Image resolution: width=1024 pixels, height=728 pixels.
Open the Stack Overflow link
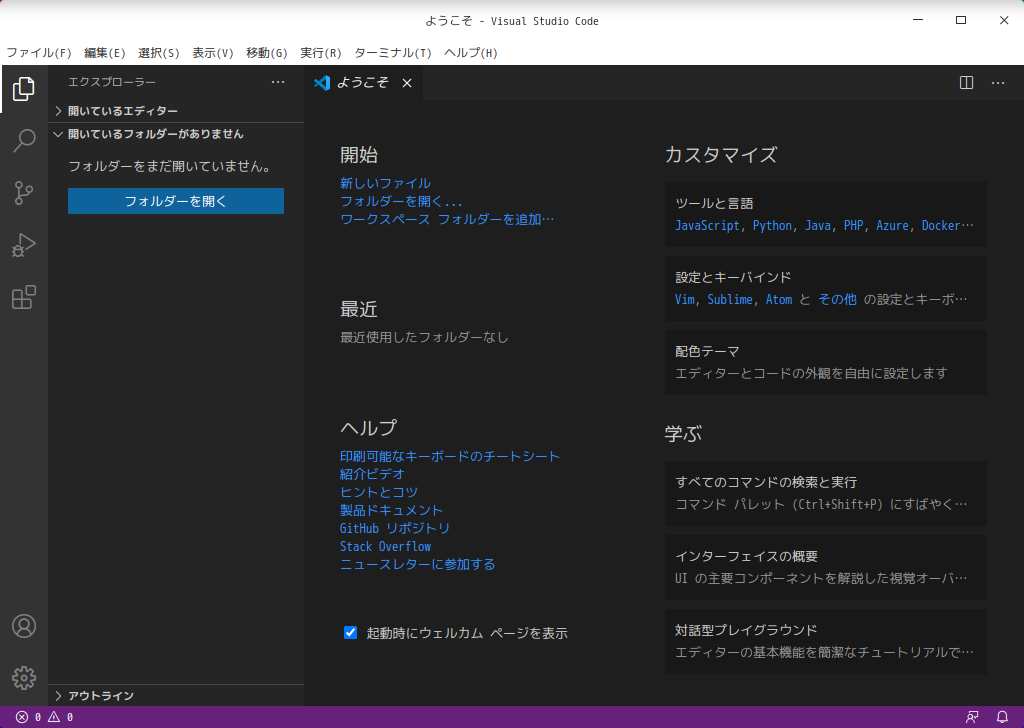pos(385,546)
